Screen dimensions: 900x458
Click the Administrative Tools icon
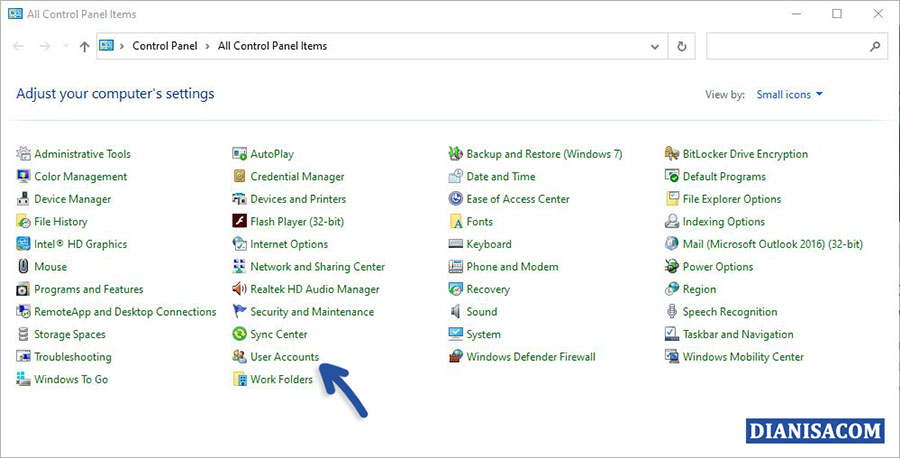23,154
